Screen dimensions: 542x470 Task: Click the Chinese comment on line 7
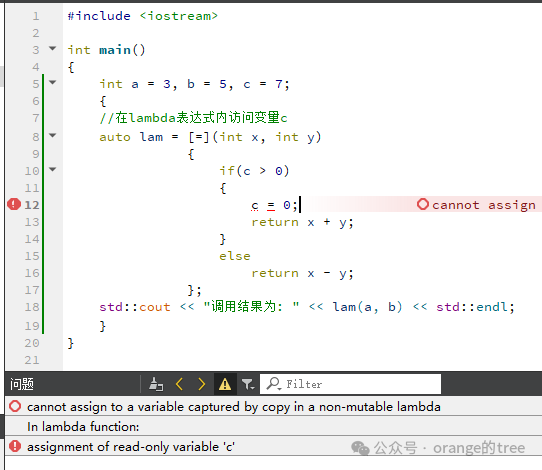point(193,118)
